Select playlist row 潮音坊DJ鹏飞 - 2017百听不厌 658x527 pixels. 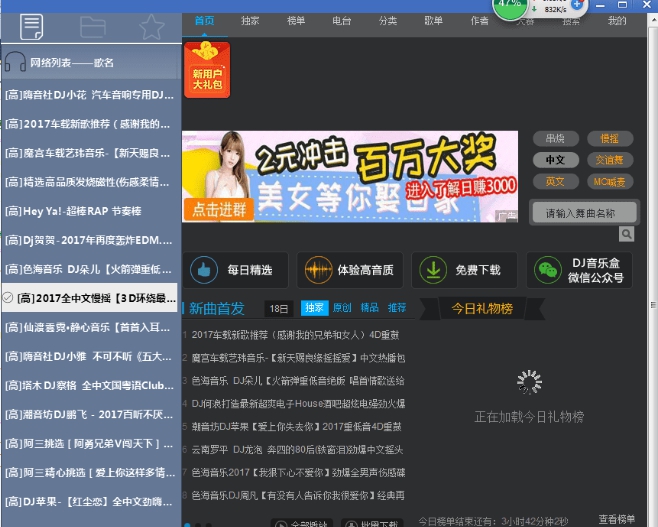point(91,415)
